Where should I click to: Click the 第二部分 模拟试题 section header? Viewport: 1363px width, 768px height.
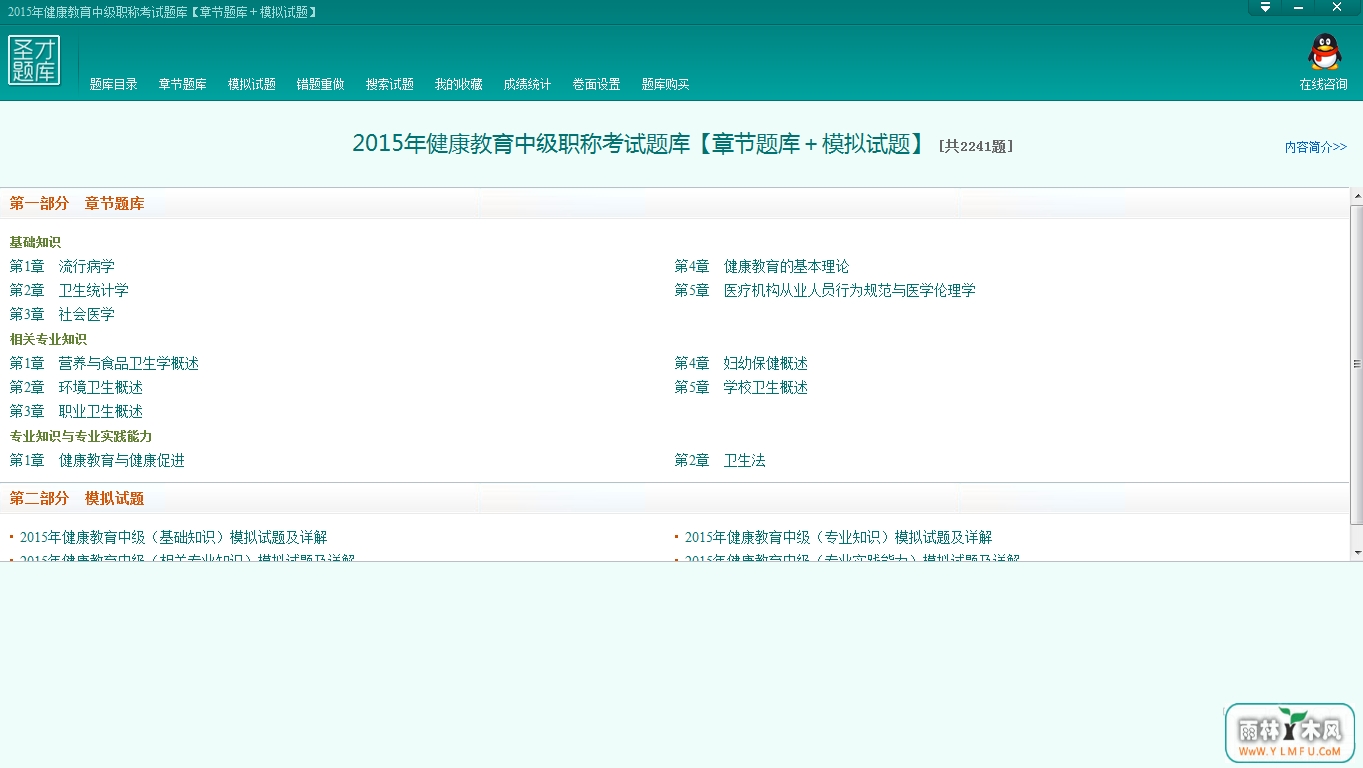pyautogui.click(x=77, y=498)
